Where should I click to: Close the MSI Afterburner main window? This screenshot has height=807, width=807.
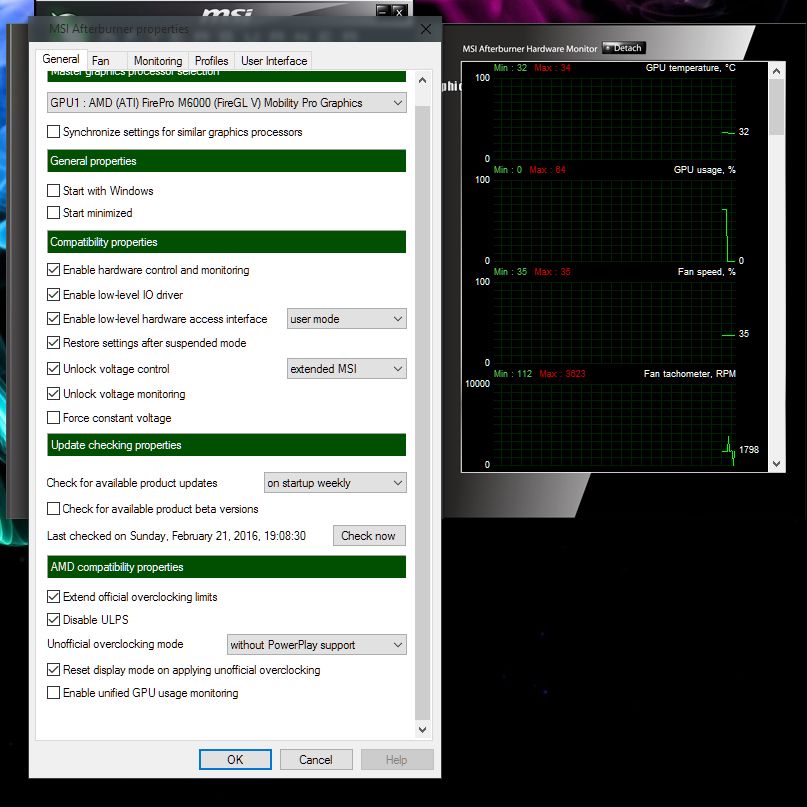pos(399,11)
